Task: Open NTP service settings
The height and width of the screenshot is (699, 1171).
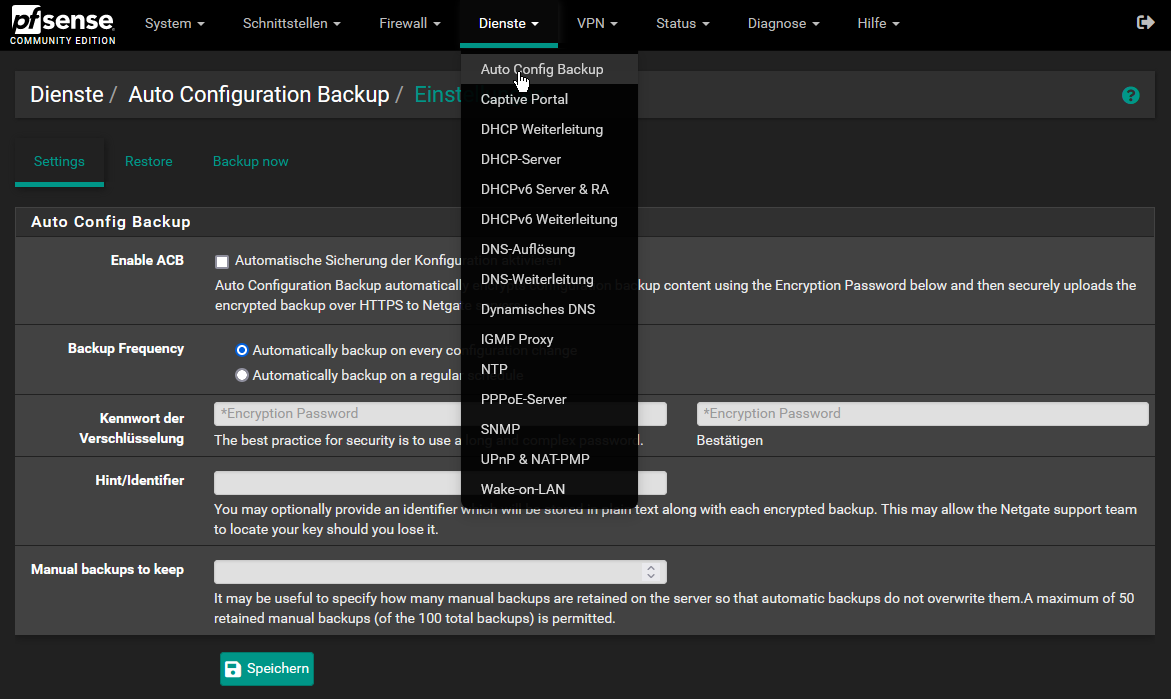Action: pos(549,369)
